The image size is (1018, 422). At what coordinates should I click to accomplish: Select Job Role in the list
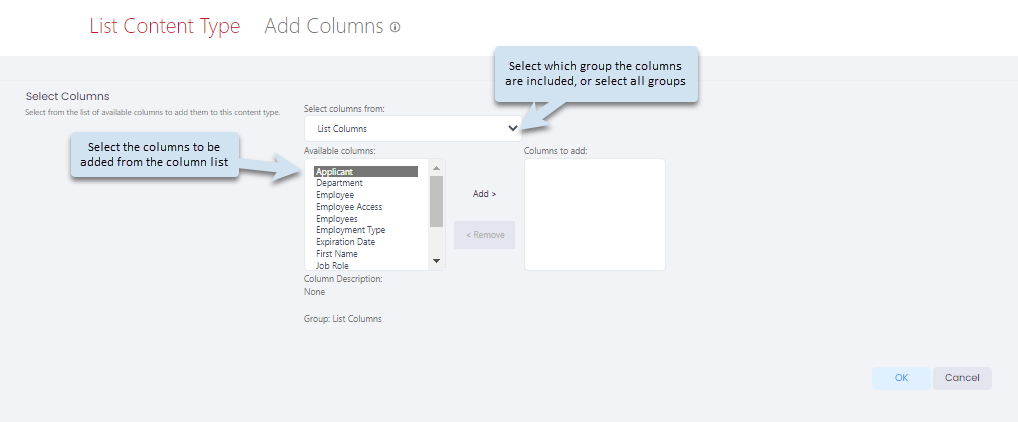(366, 265)
